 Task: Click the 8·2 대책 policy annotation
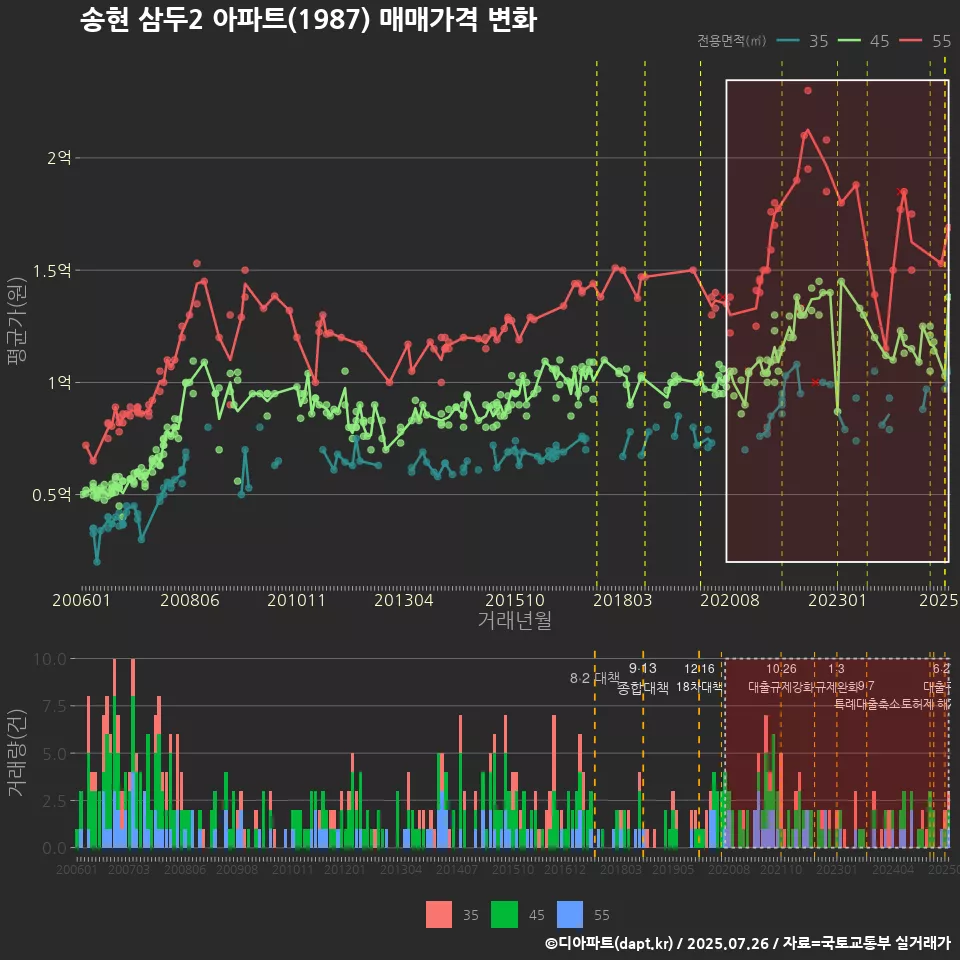point(594,678)
